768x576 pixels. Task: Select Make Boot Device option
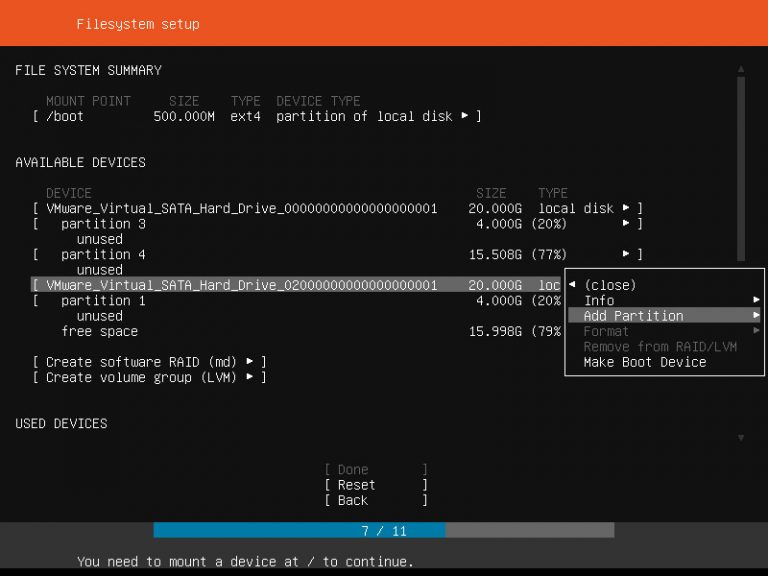(645, 362)
